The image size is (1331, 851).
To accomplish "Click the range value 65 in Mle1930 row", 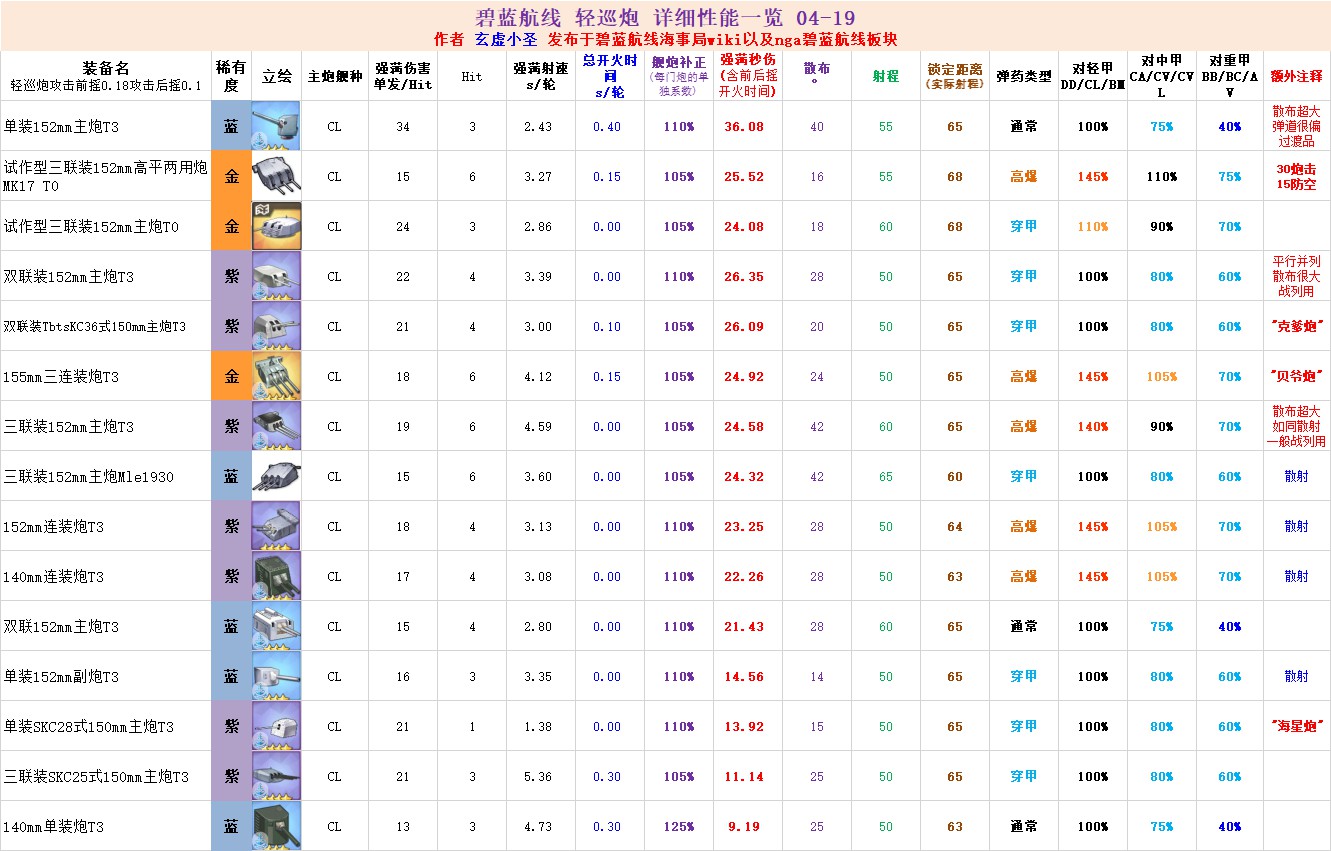I will point(886,477).
